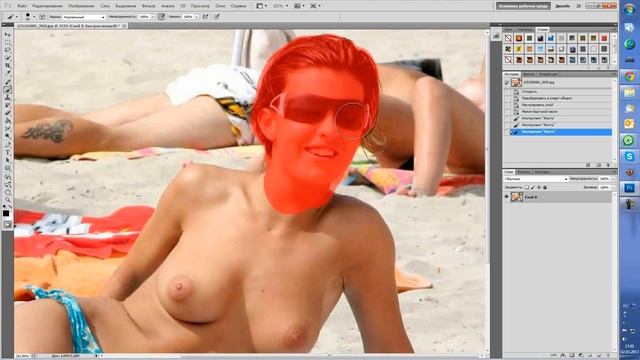Toggle tablet pressure for opacity

coord(162,17)
